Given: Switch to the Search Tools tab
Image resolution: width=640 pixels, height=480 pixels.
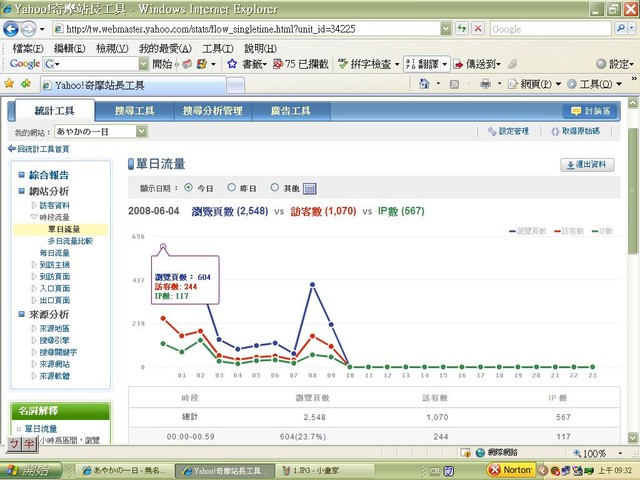Looking at the screenshot, I should point(134,111).
